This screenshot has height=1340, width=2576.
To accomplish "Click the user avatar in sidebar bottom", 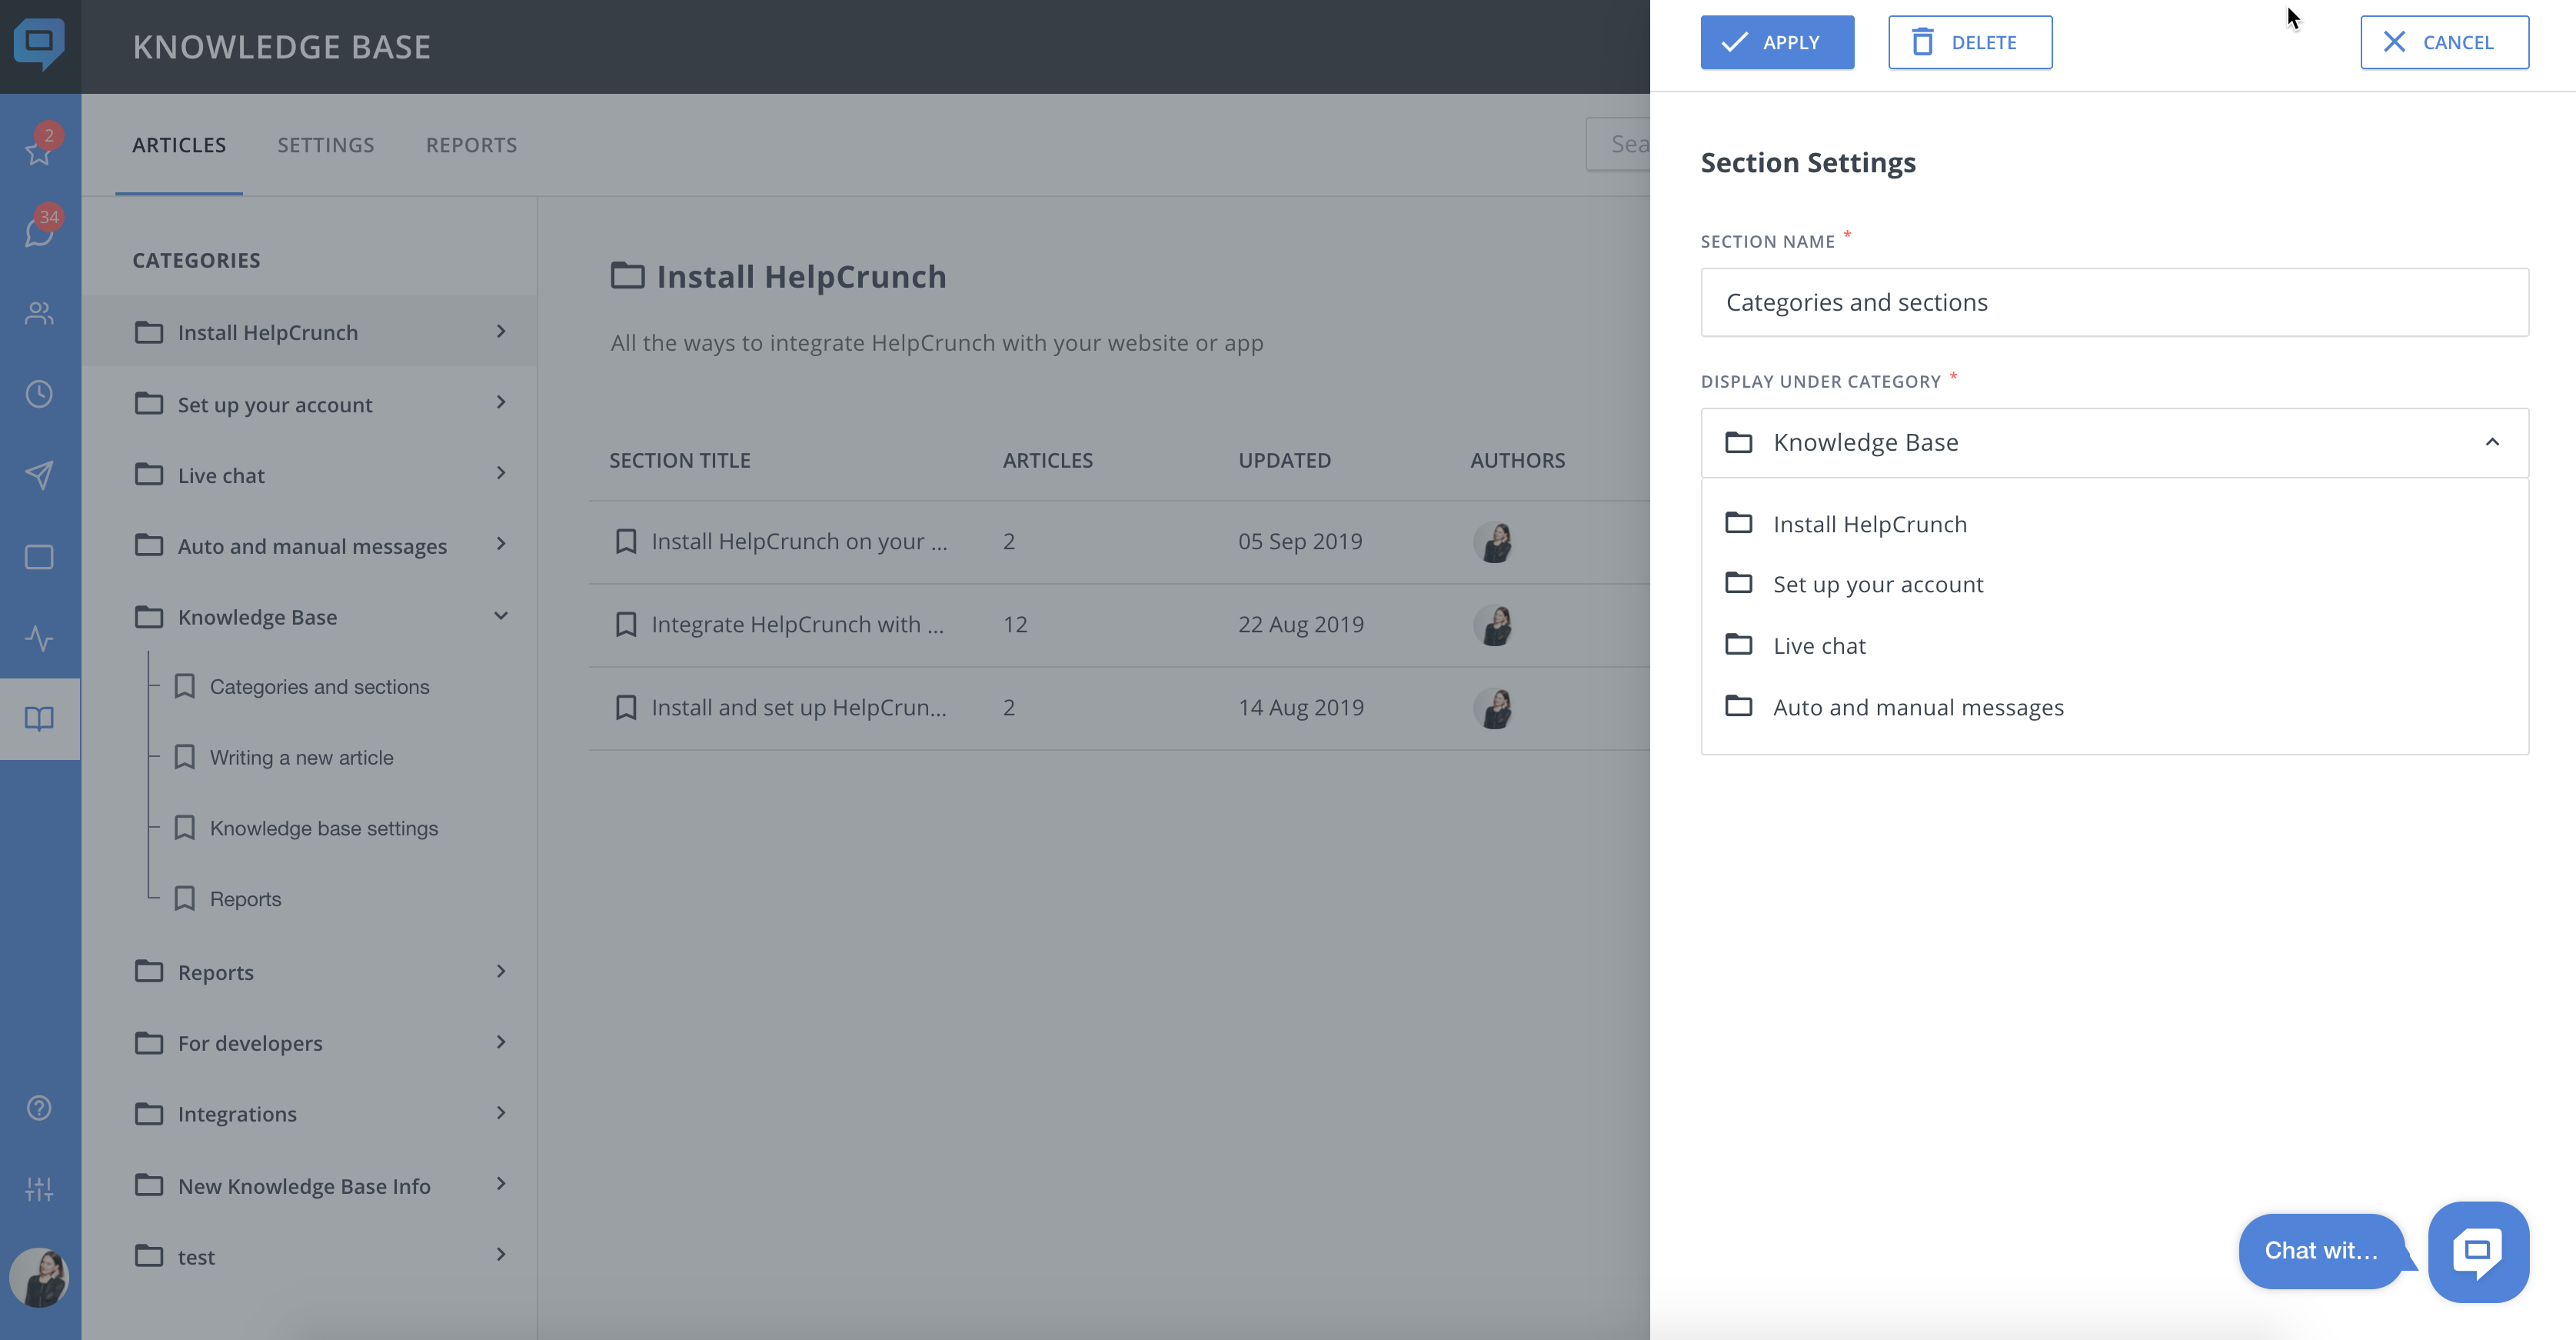I will [x=39, y=1277].
